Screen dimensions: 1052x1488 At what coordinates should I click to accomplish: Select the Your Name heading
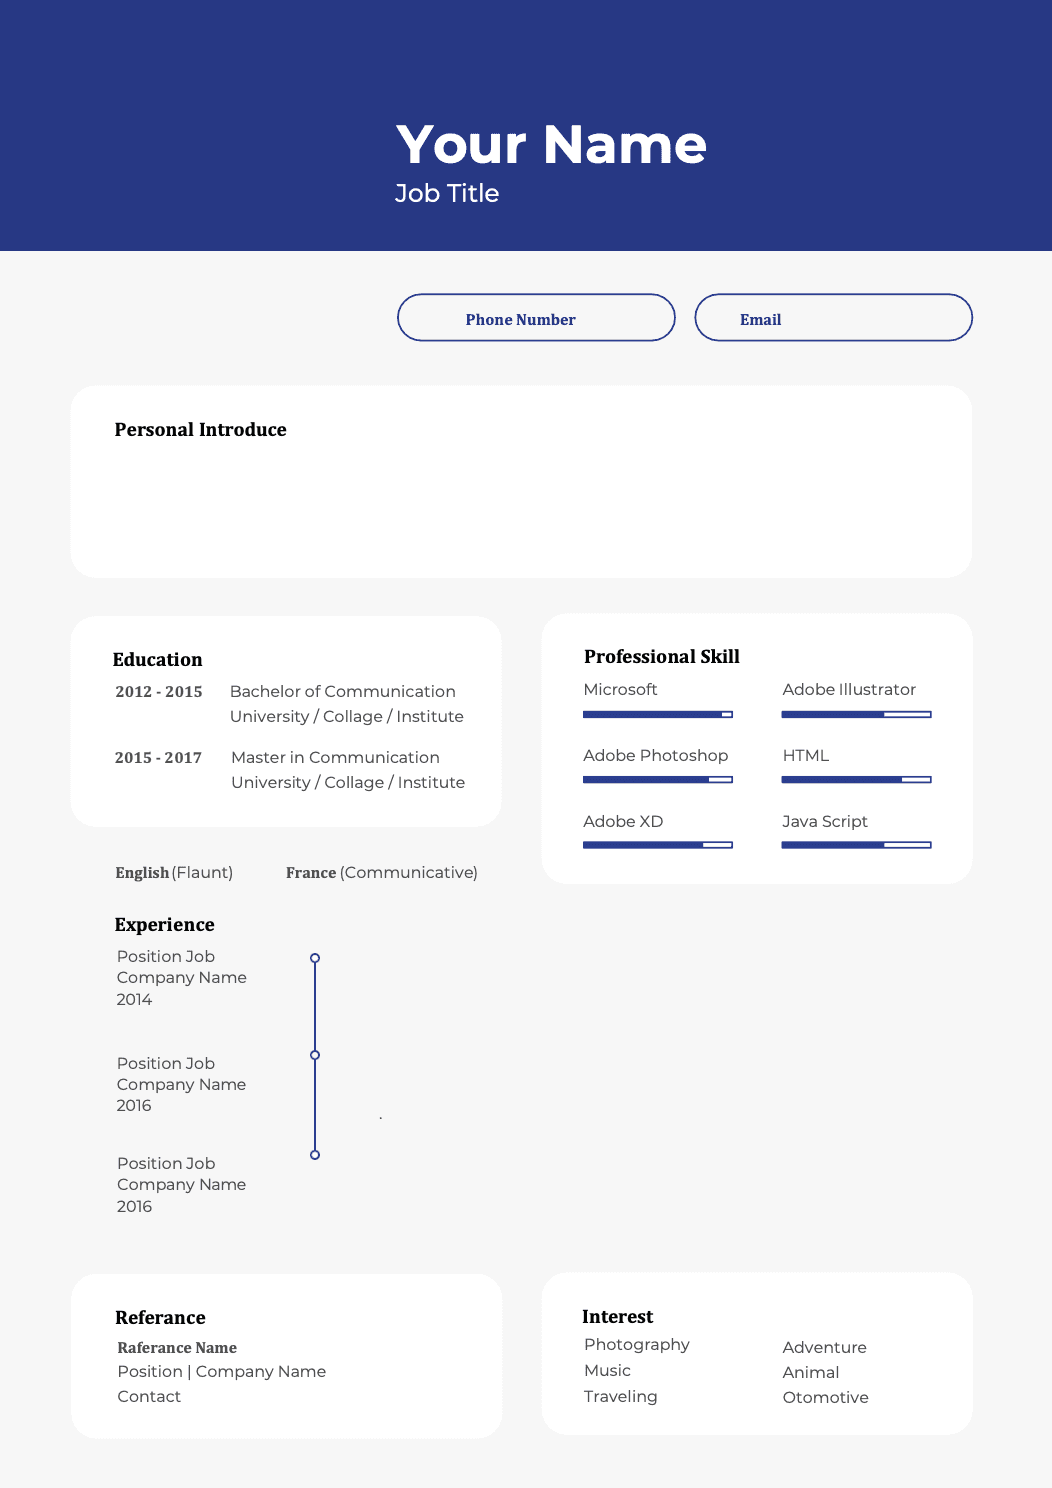551,144
